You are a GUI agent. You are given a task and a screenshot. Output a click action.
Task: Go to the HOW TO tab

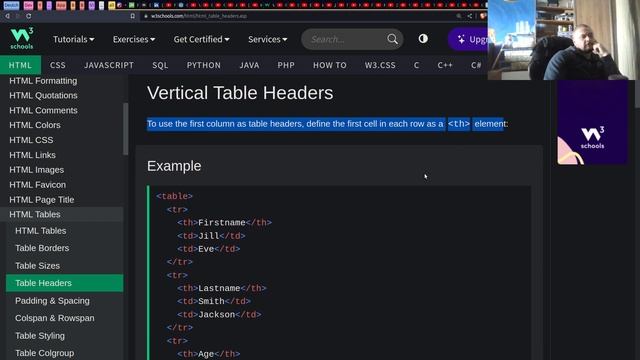[330, 65]
